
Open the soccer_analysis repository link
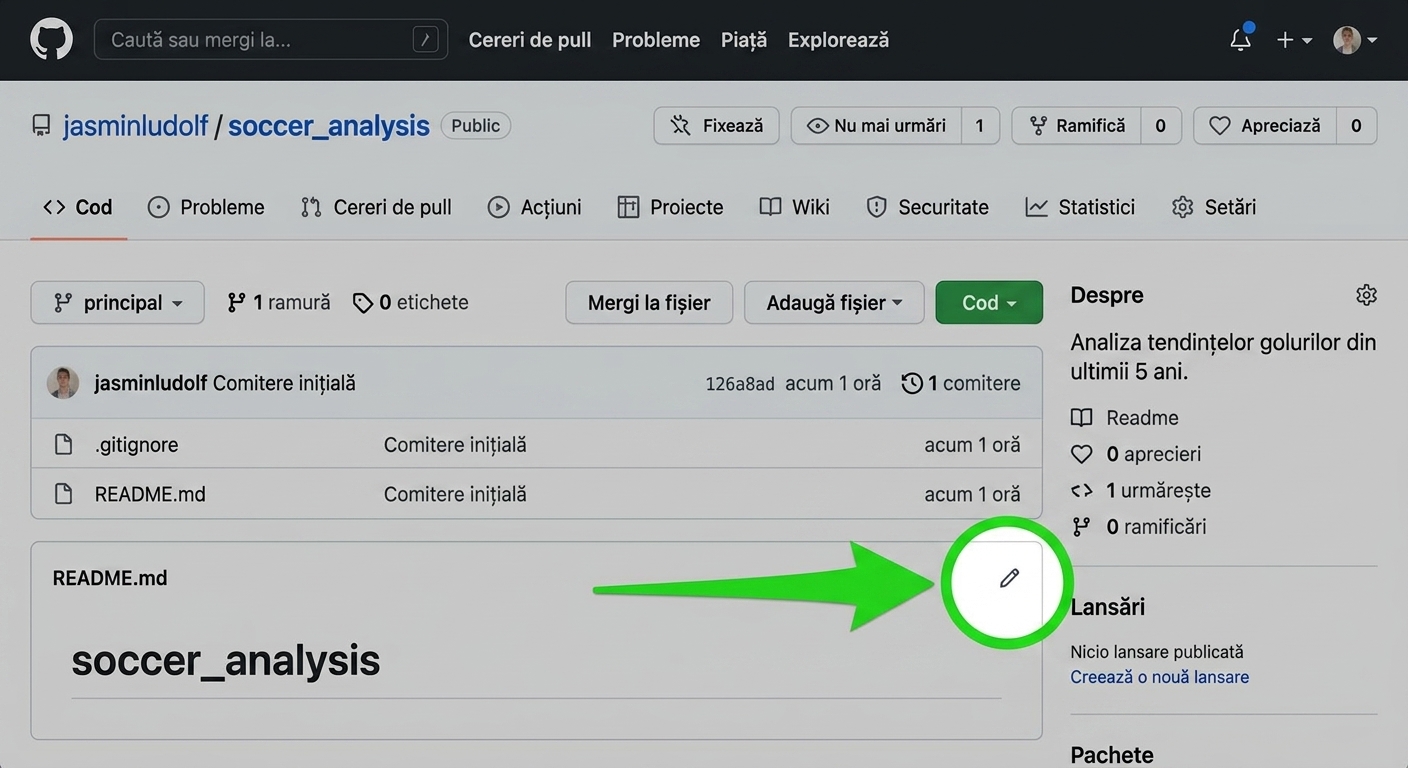[x=329, y=126]
